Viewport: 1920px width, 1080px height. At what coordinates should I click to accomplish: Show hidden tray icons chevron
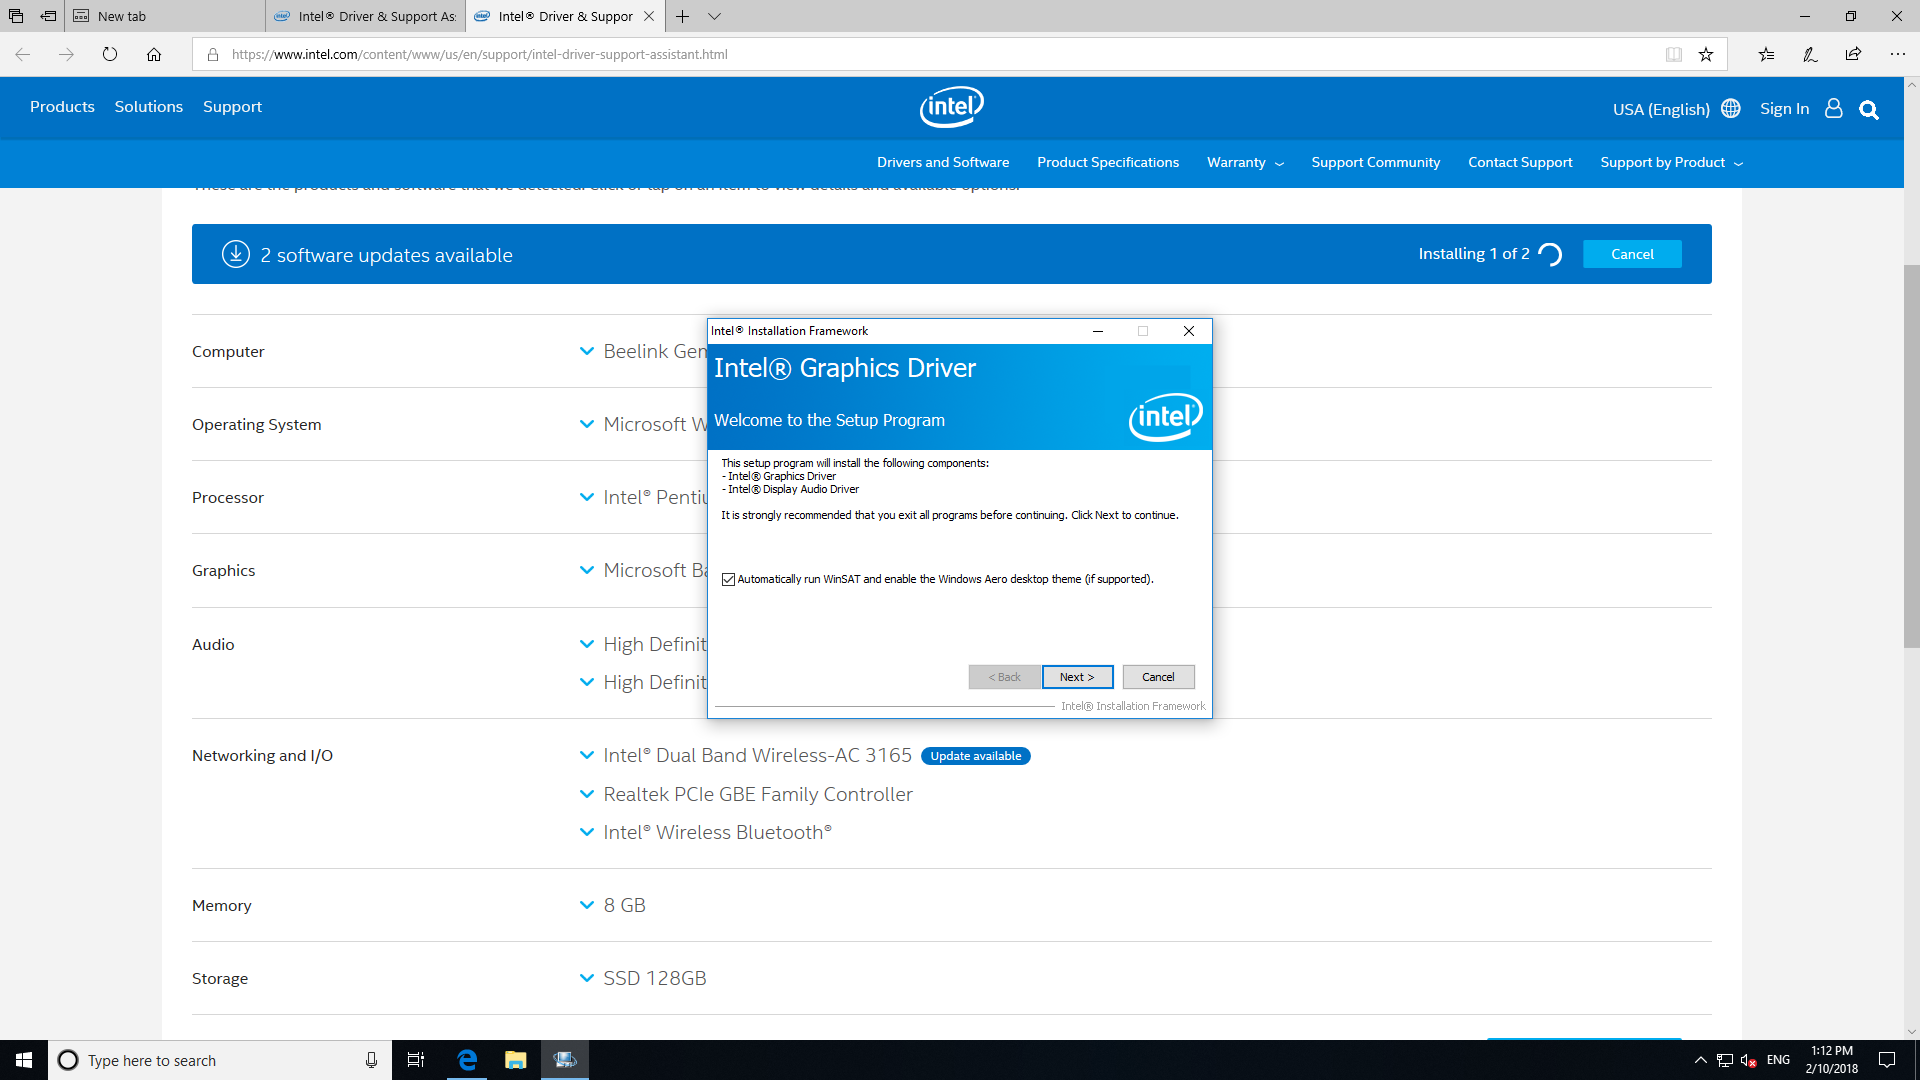click(x=1700, y=1060)
